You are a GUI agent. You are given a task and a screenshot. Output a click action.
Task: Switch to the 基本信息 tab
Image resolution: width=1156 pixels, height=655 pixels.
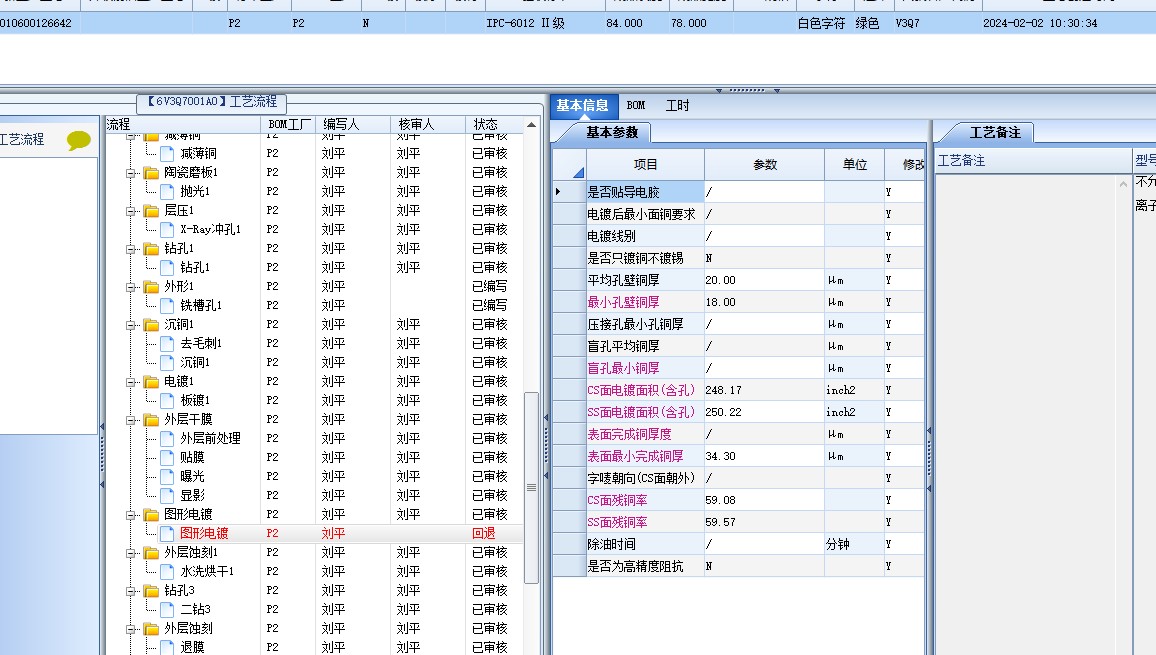point(582,105)
